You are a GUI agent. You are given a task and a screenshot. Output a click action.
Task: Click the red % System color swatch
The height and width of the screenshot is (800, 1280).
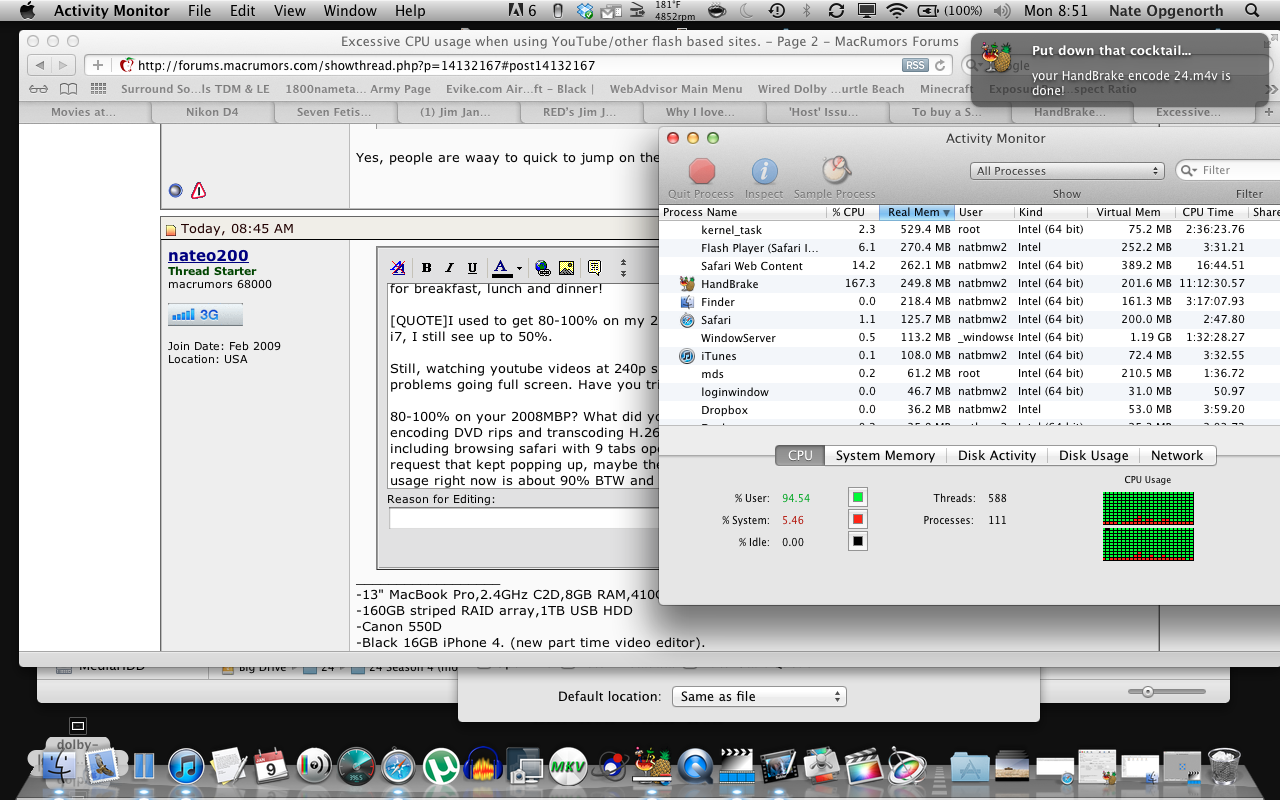(x=857, y=519)
